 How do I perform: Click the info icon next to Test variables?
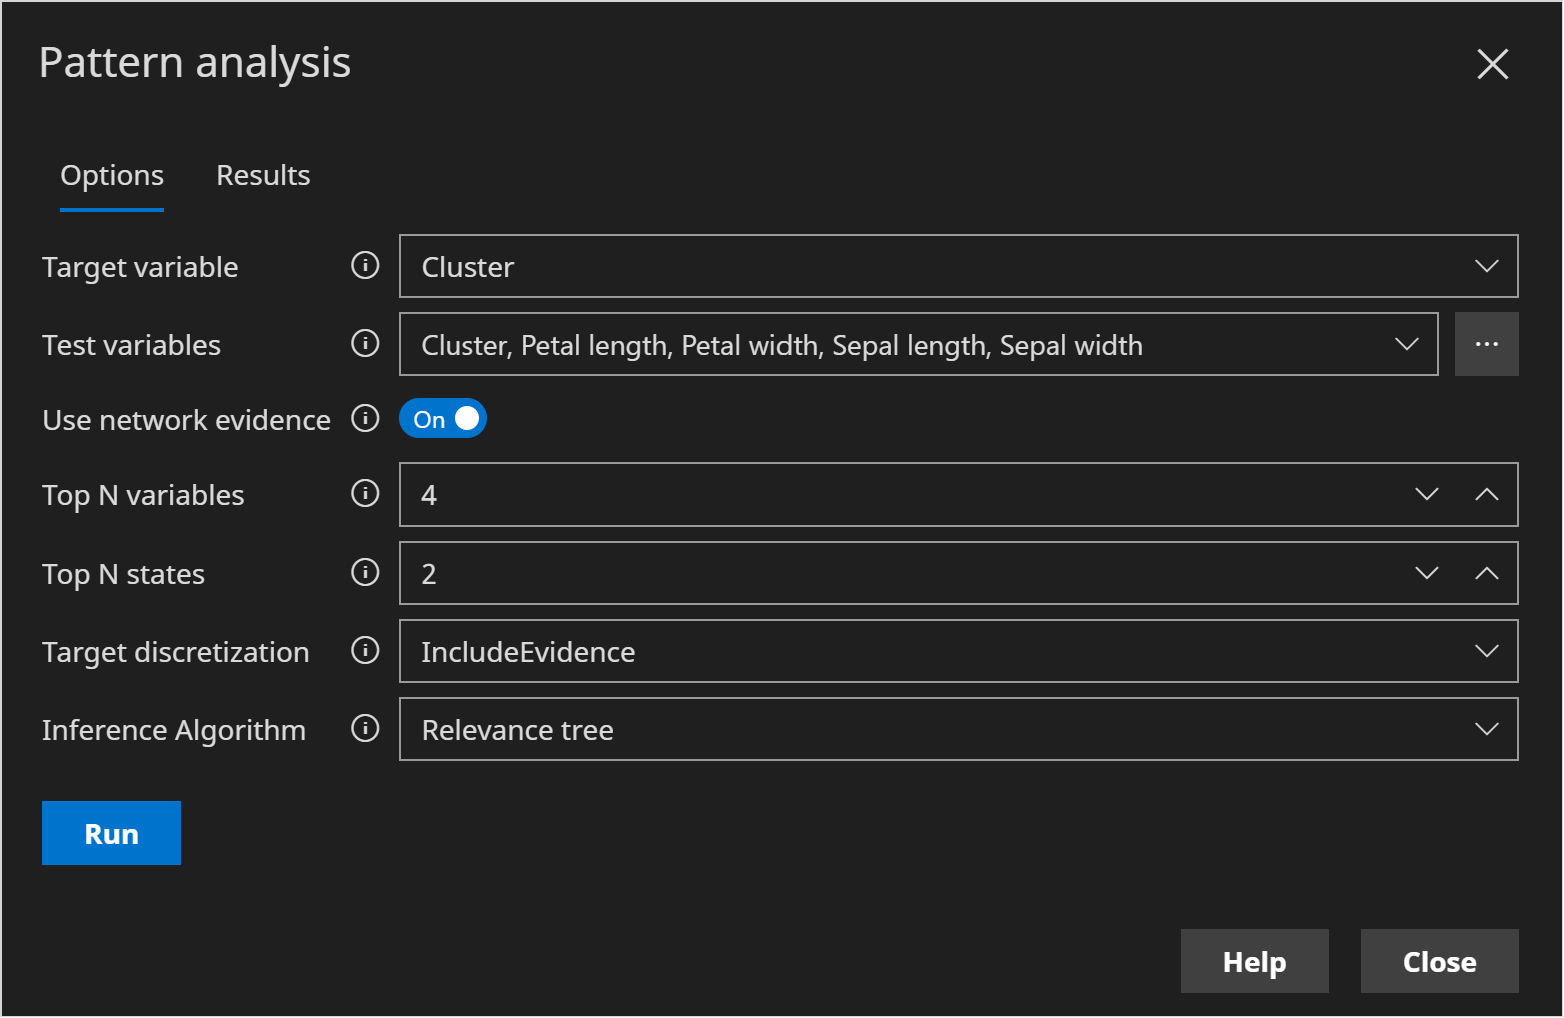tap(365, 344)
